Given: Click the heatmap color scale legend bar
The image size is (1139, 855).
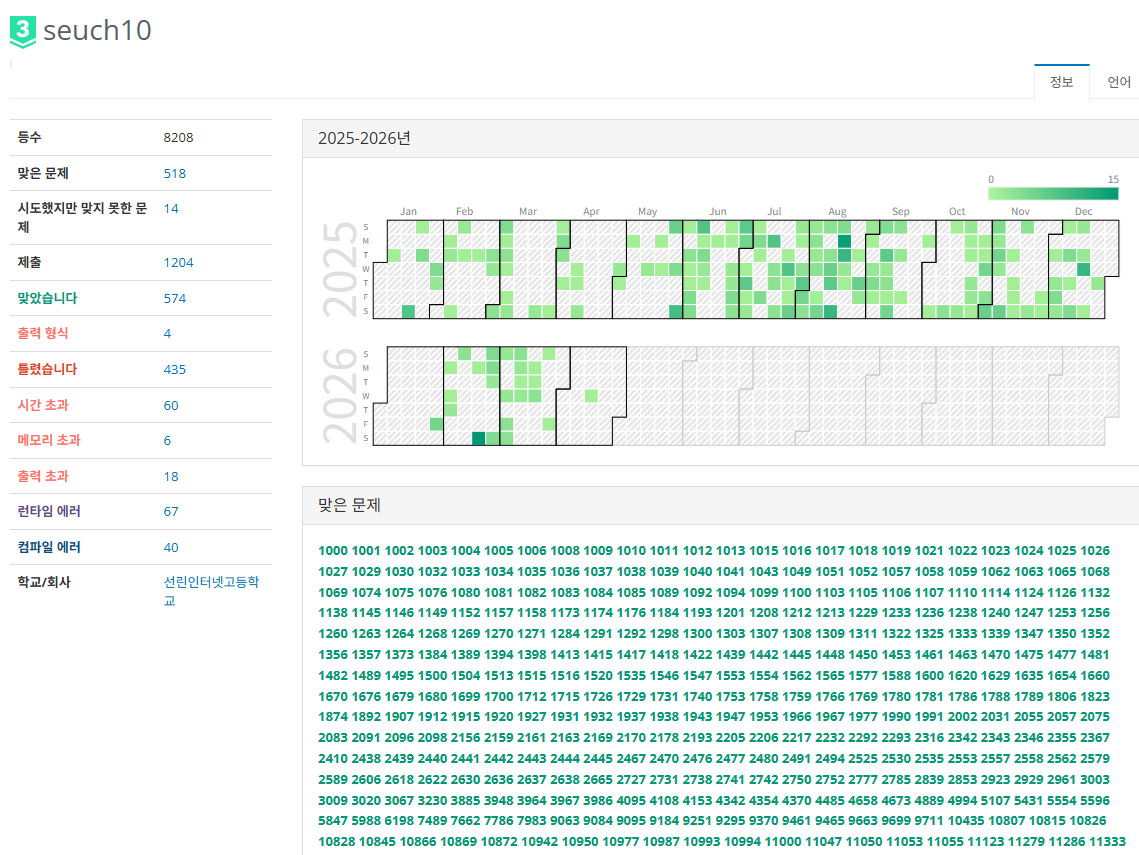Looking at the screenshot, I should click(x=1053, y=194).
